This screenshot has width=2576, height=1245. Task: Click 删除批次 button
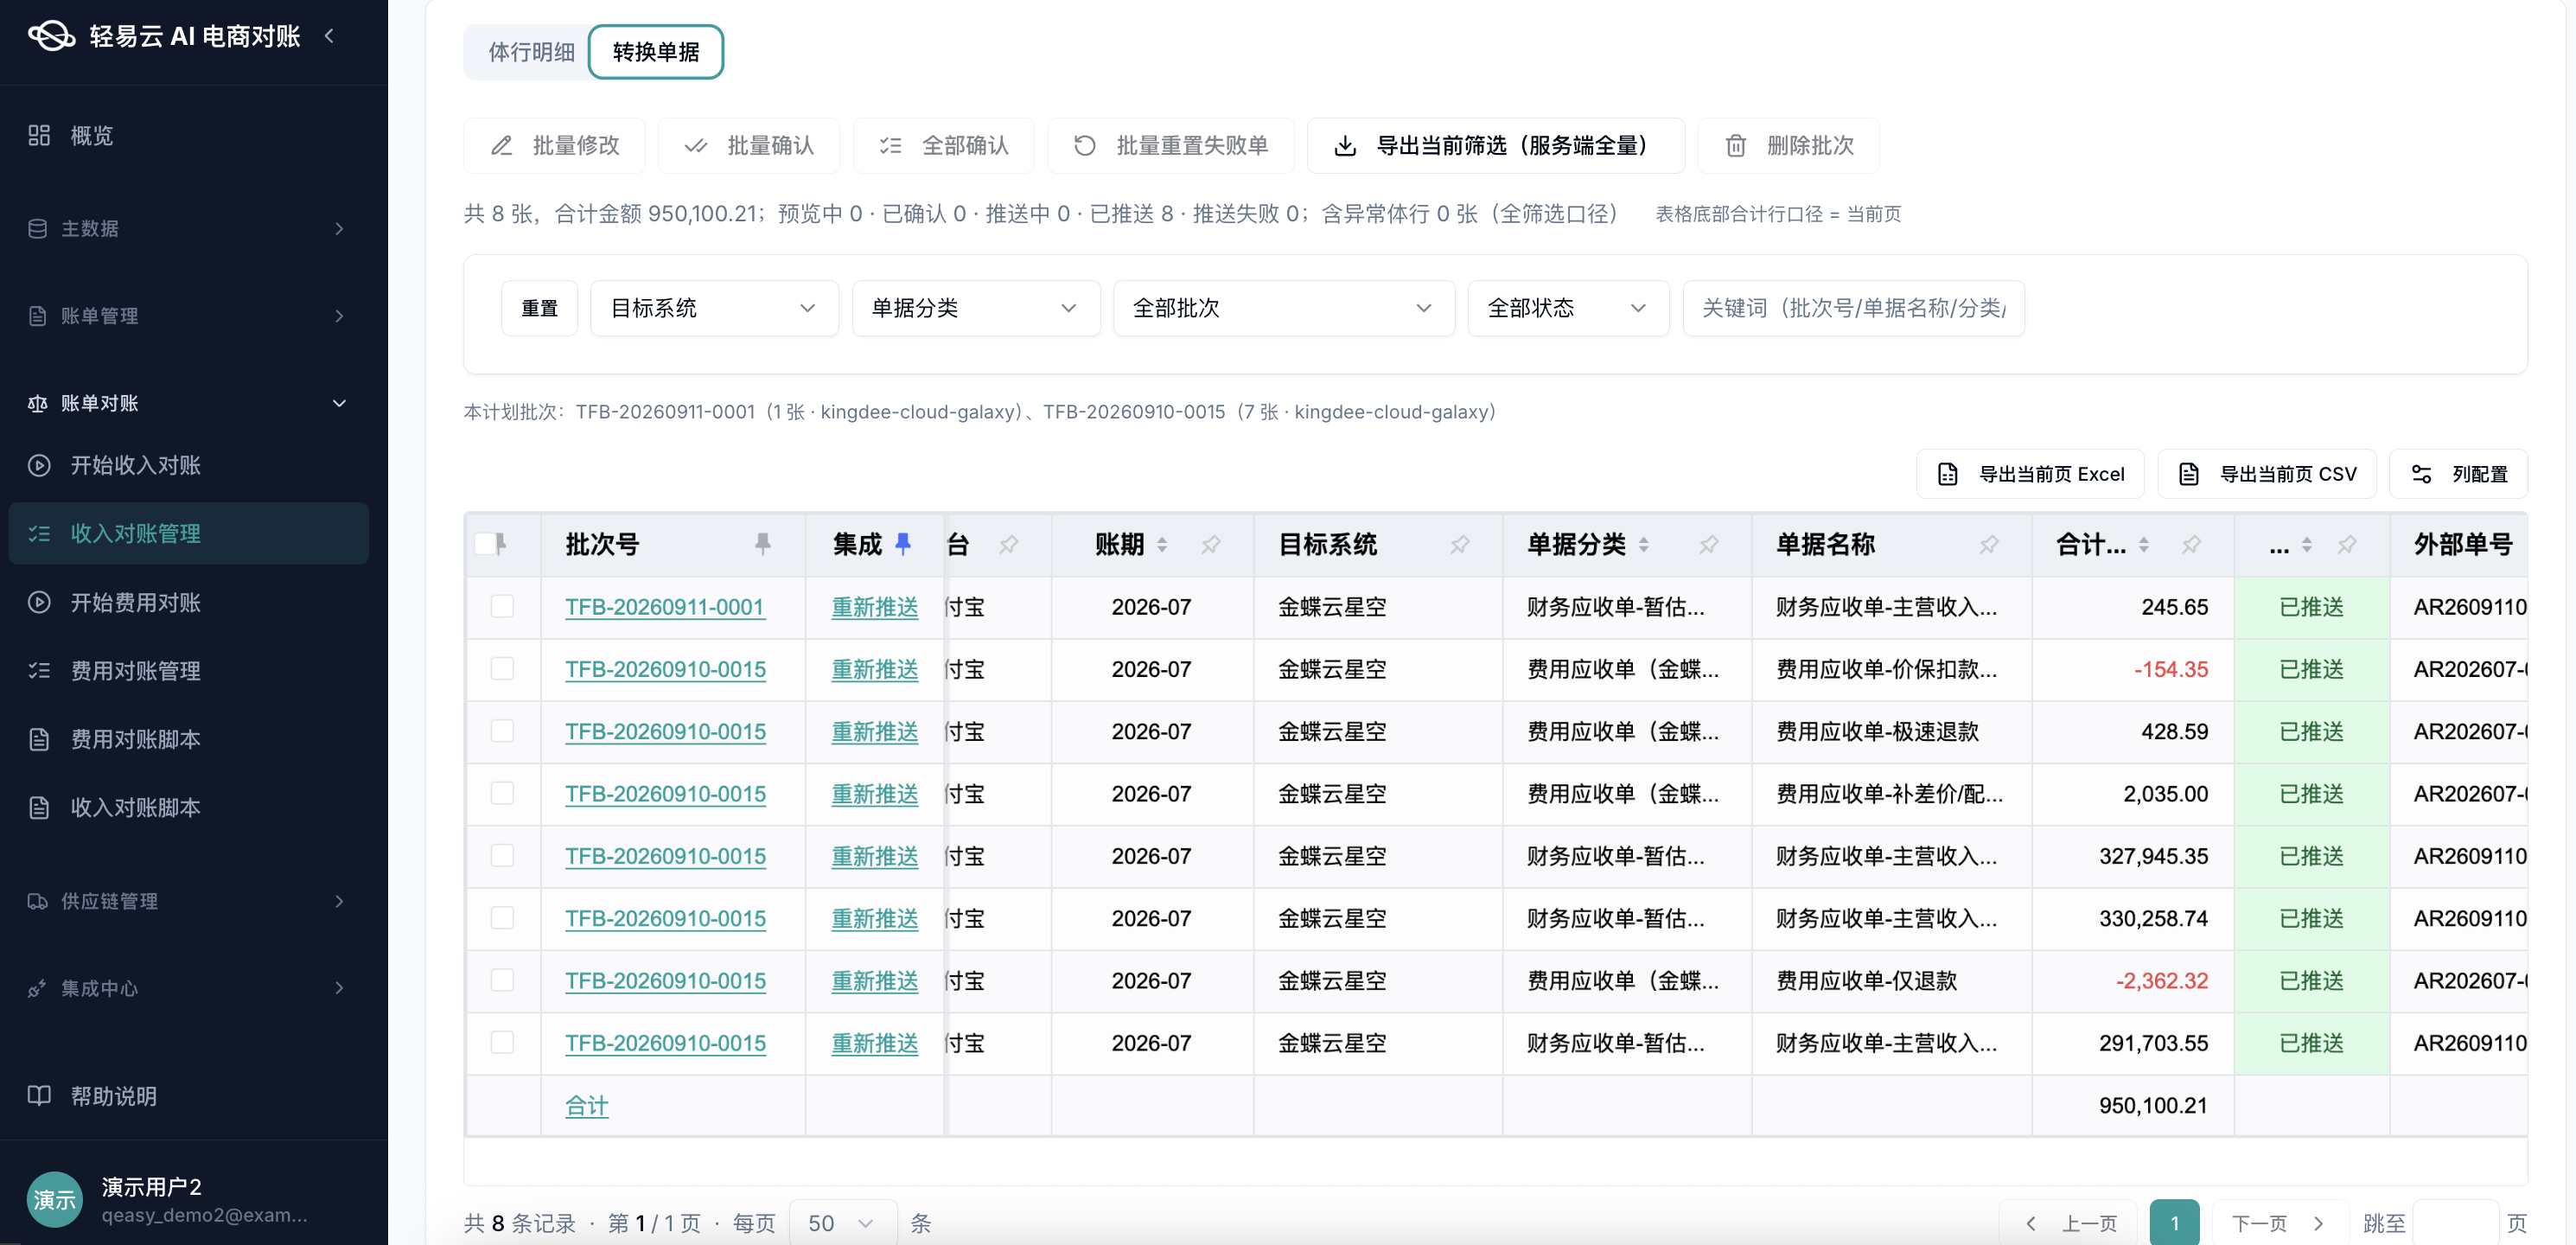pos(1789,146)
